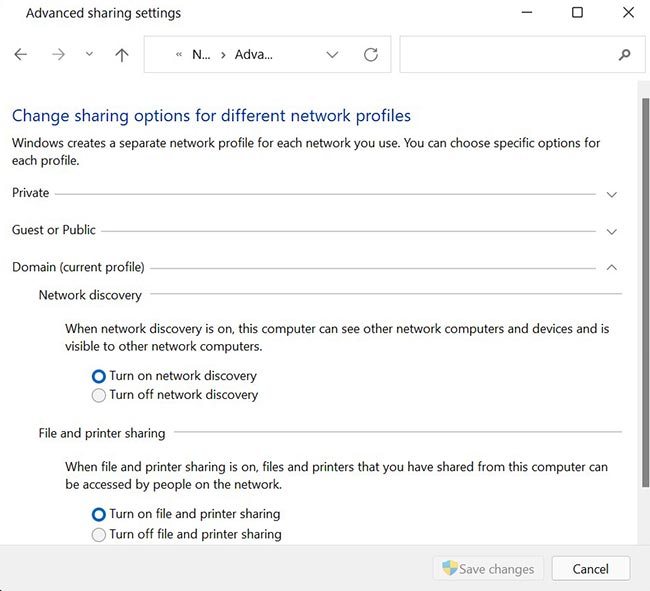Click the Back navigation arrow
Image resolution: width=650 pixels, height=591 pixels.
pyautogui.click(x=21, y=55)
